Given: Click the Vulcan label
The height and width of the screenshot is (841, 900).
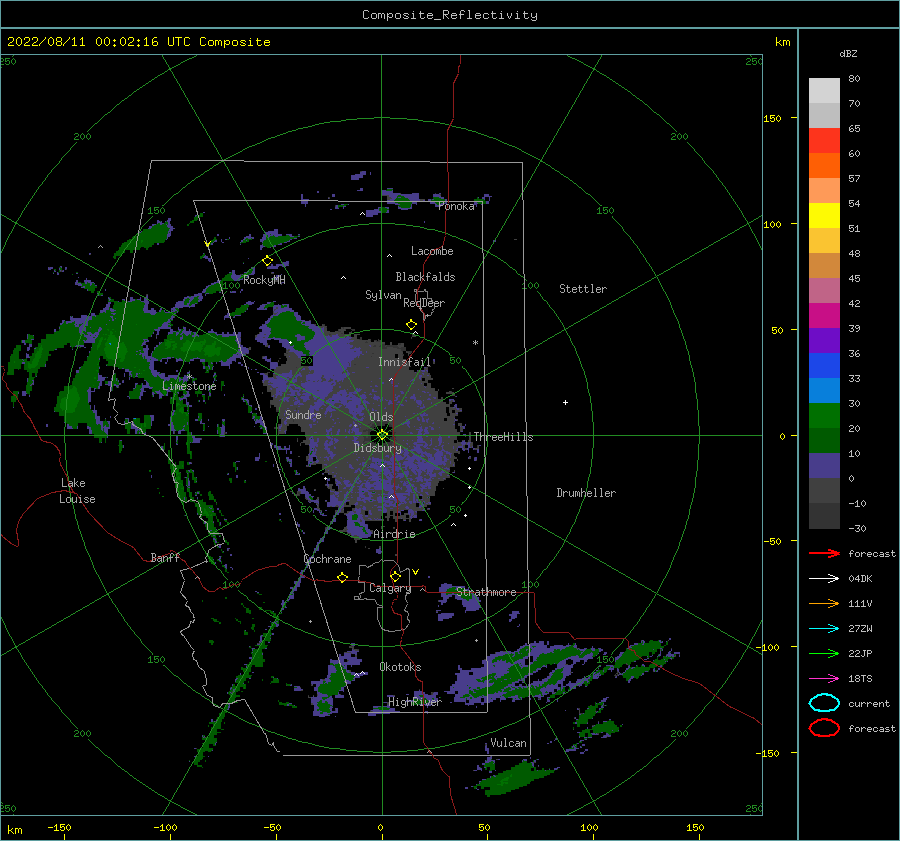Looking at the screenshot, I should (508, 743).
